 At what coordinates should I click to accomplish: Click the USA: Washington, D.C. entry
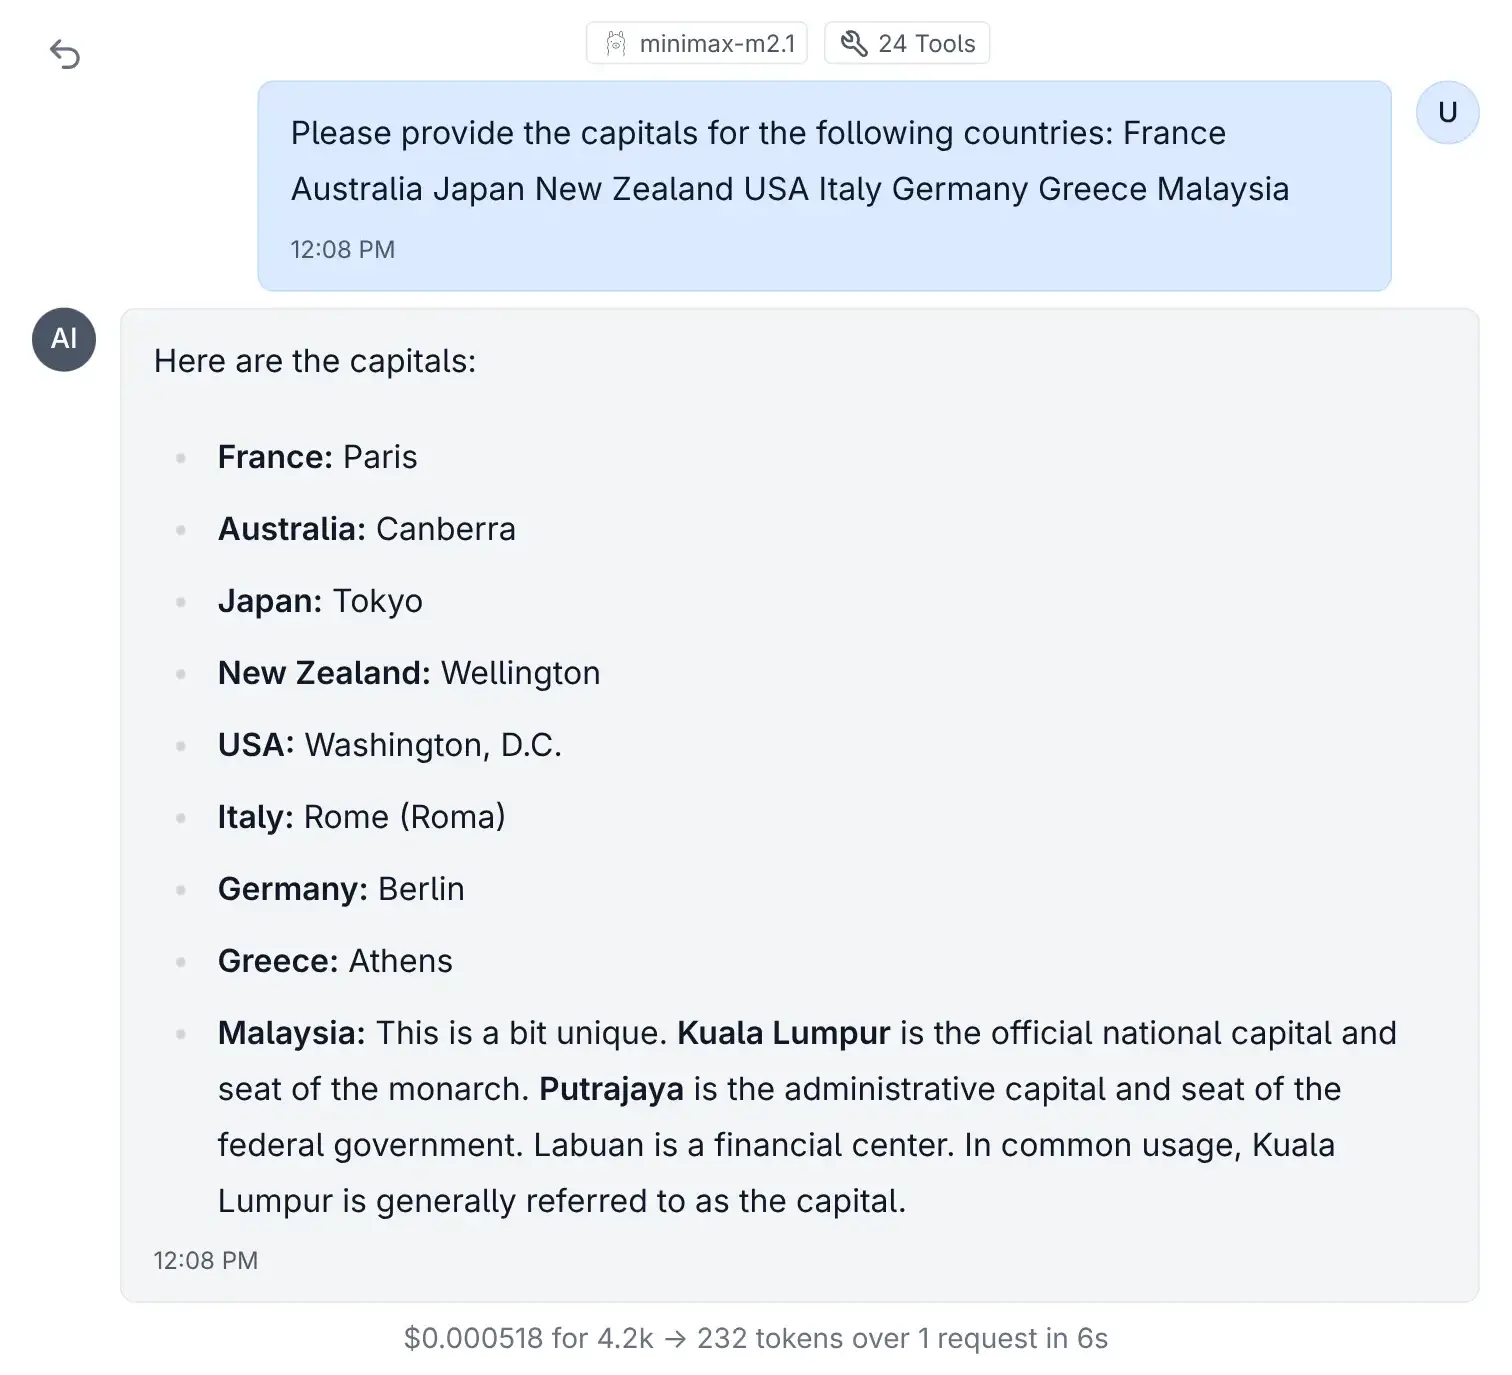tap(390, 745)
